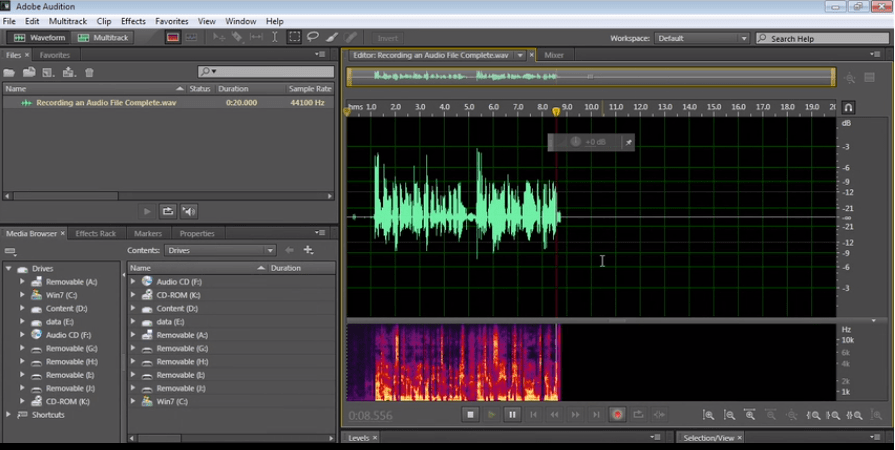Toggle auto-play speaker button in Files panel
Screen dimensions: 895x450
tap(189, 211)
